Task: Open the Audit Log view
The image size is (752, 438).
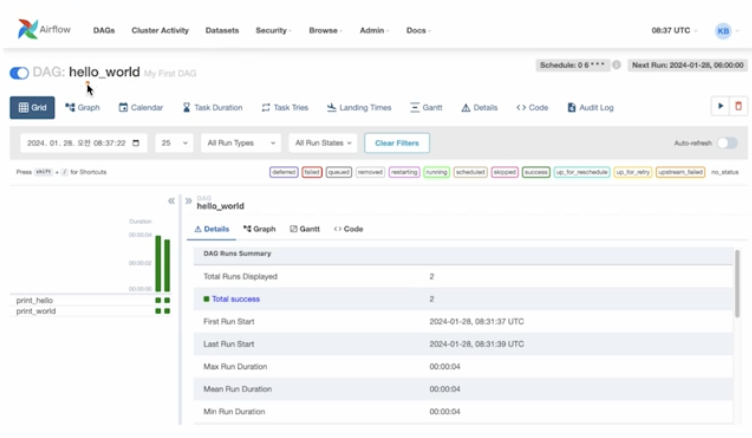Action: 590,107
